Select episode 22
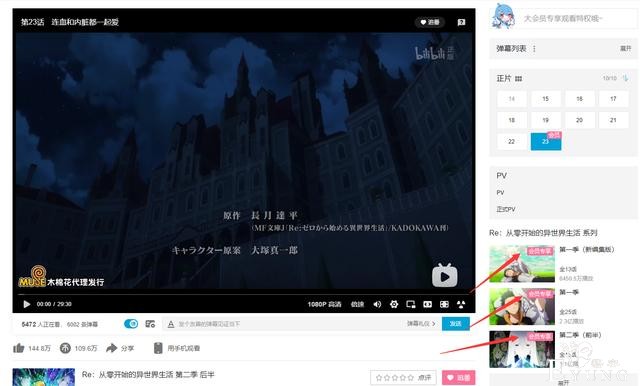Image resolution: width=640 pixels, height=386 pixels. [x=512, y=141]
